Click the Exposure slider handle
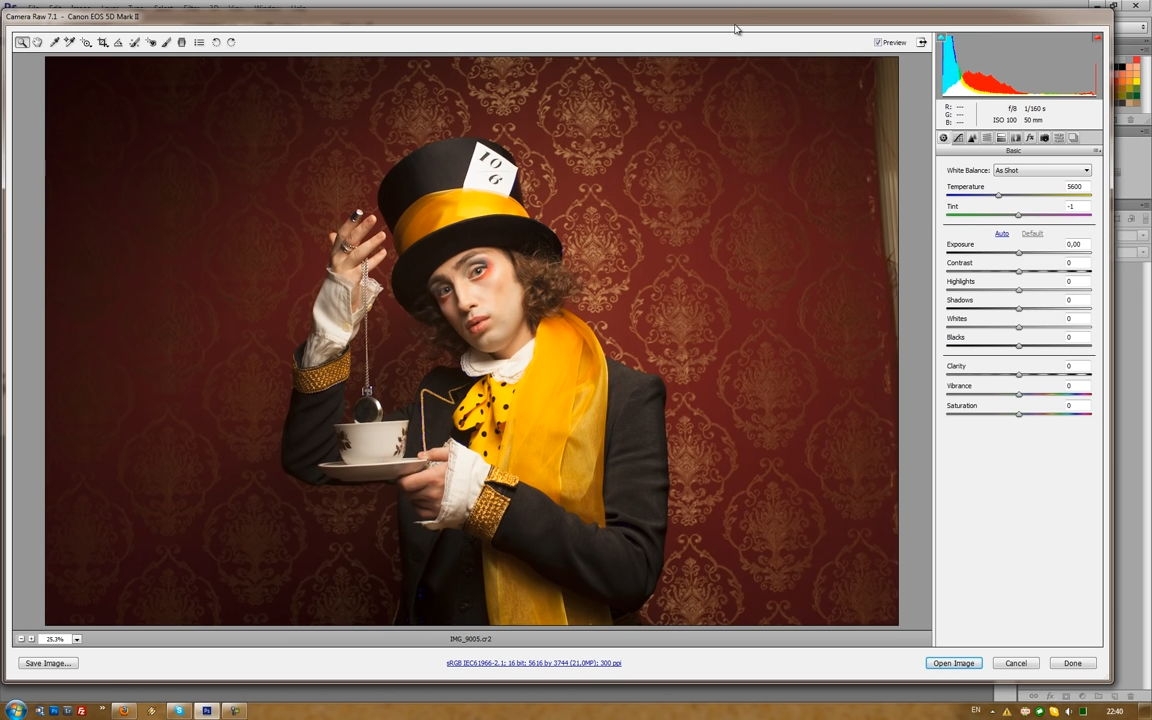Screen dimensions: 1152x720 (x=1018, y=253)
